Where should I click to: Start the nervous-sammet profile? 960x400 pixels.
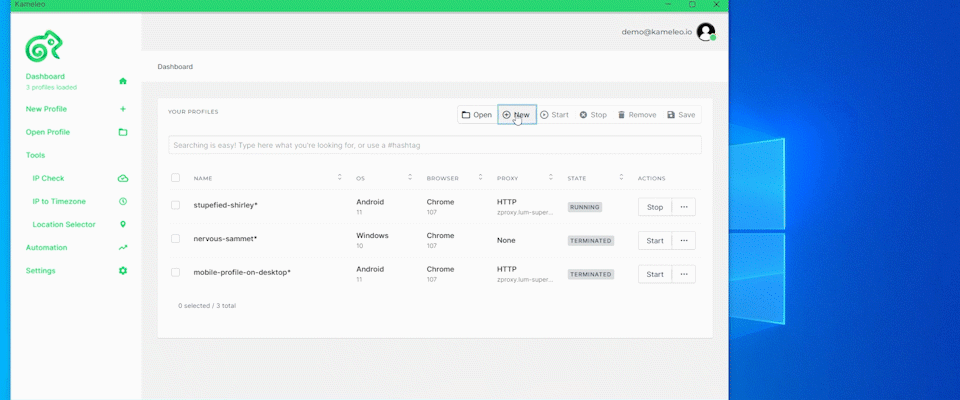(654, 241)
